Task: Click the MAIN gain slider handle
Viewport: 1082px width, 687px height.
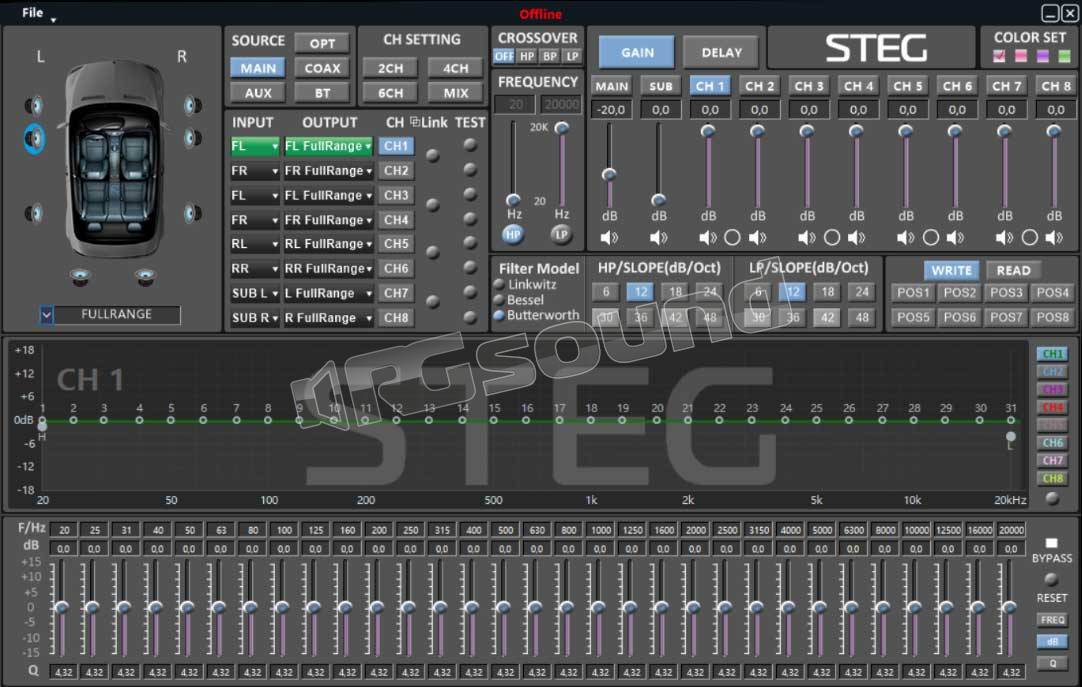Action: [x=609, y=175]
